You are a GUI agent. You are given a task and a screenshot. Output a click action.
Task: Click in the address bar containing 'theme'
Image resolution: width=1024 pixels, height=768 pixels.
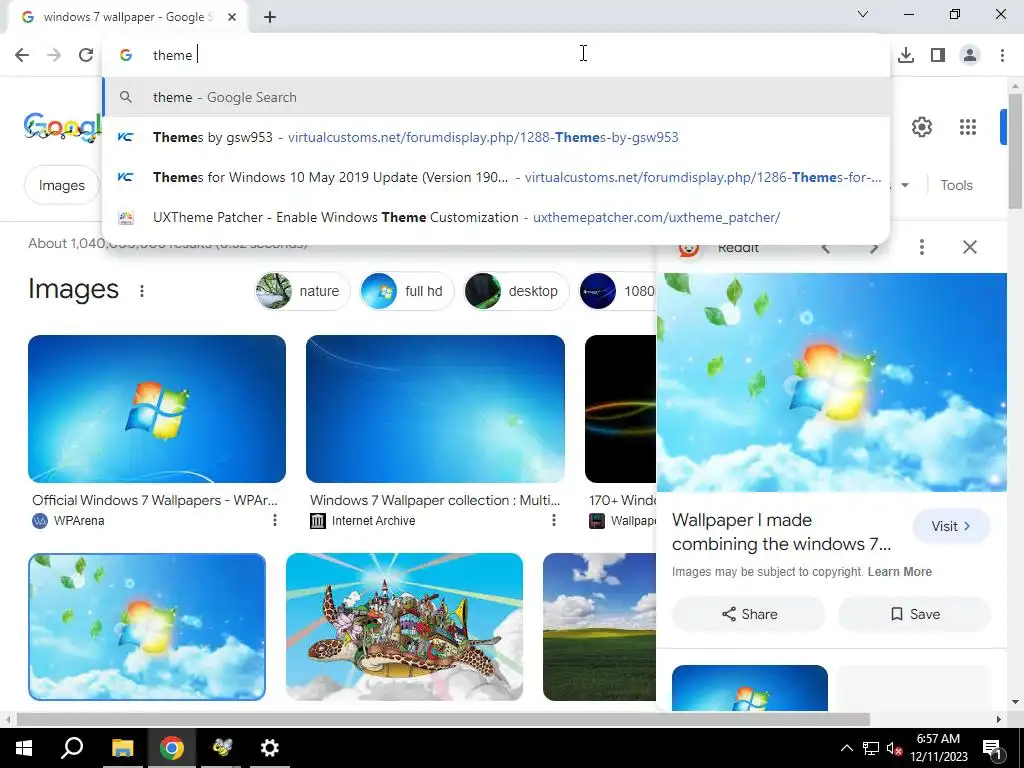tap(496, 55)
